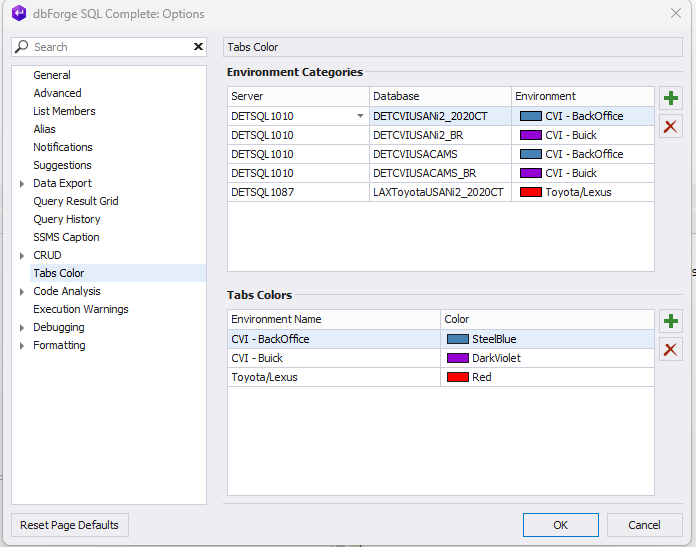Click the Color column header

[x=547, y=319]
